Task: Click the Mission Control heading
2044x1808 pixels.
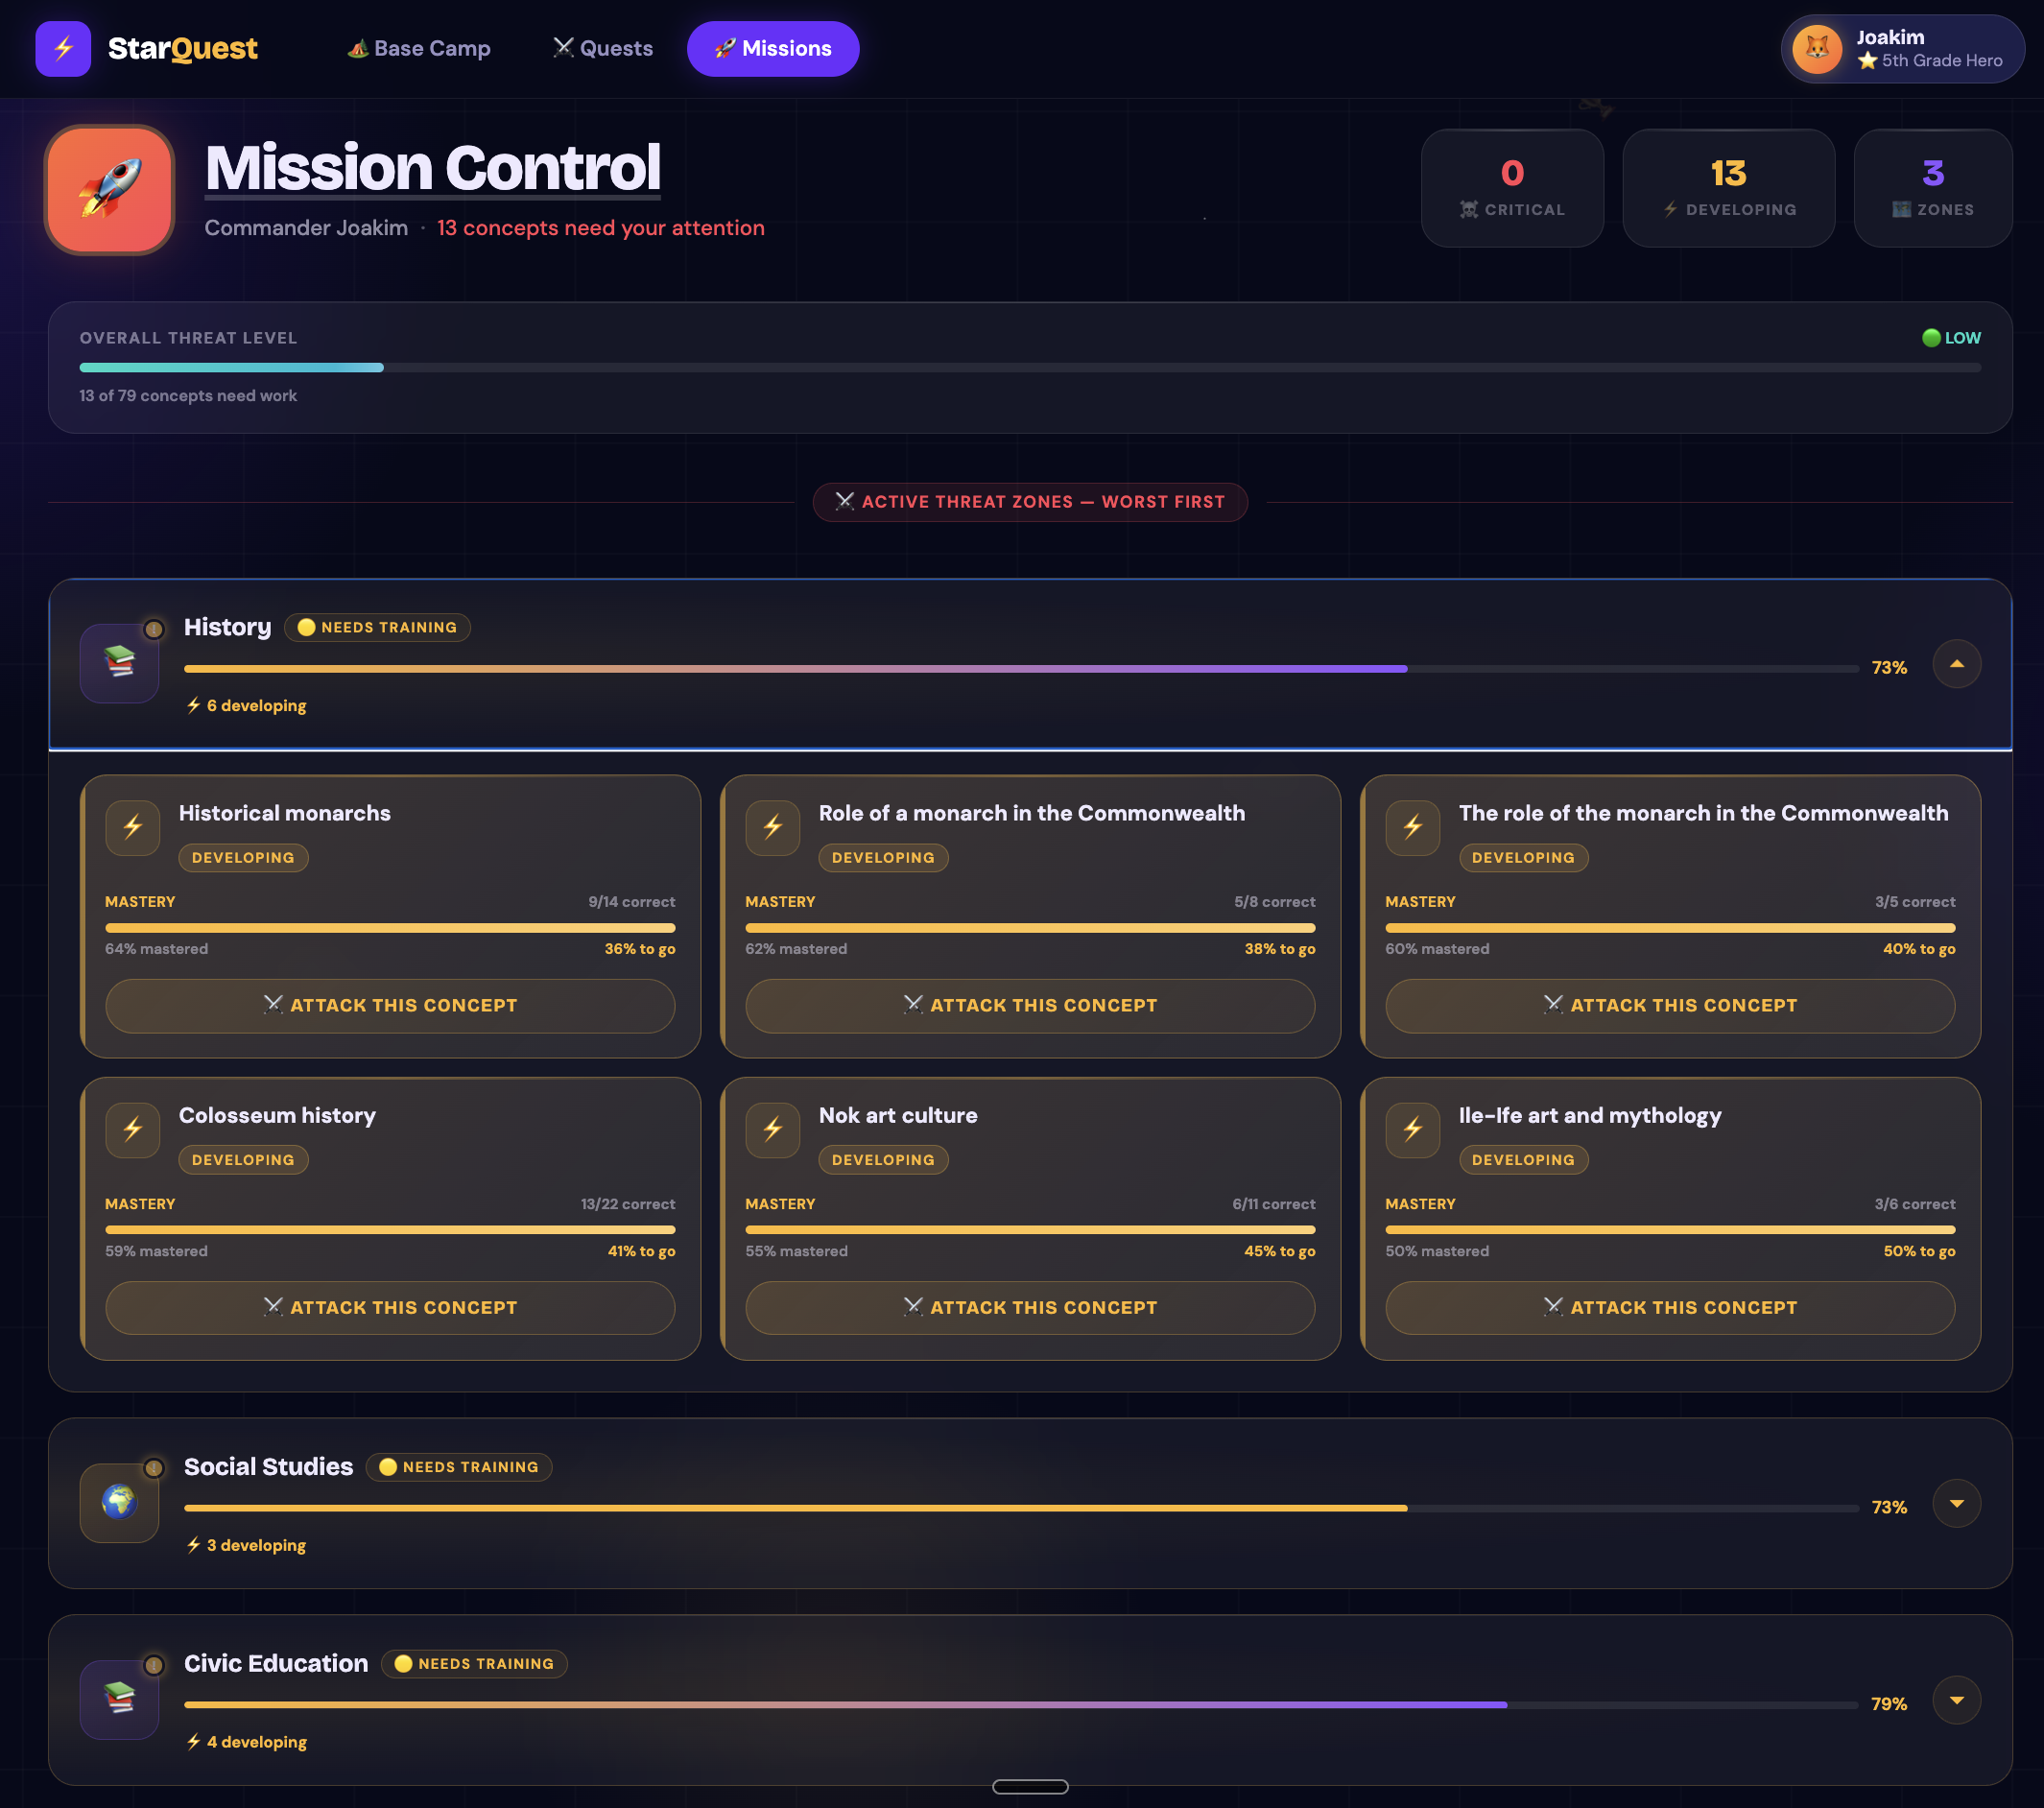Action: (433, 167)
